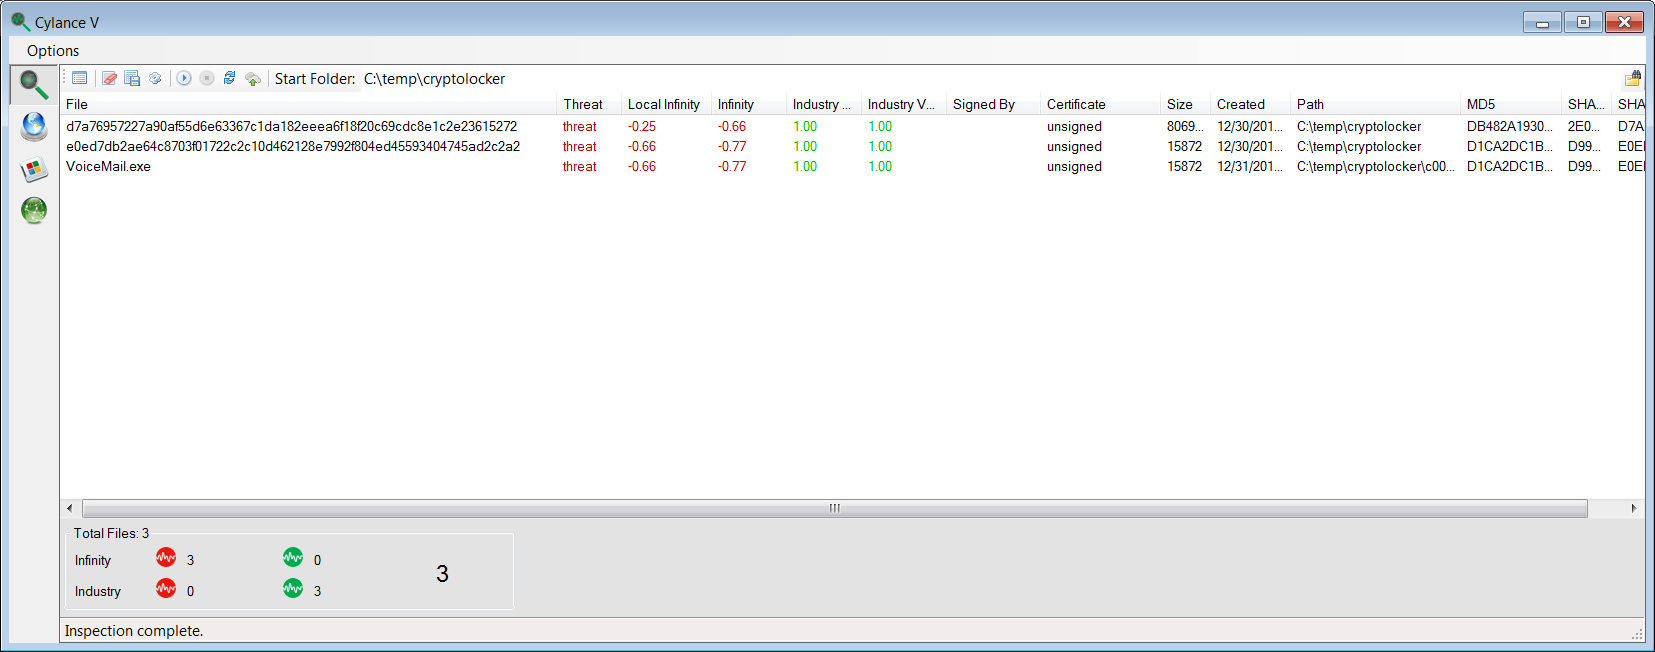Click the MD5 value DB482A1930...
Image resolution: width=1655 pixels, height=652 pixels.
[1510, 126]
